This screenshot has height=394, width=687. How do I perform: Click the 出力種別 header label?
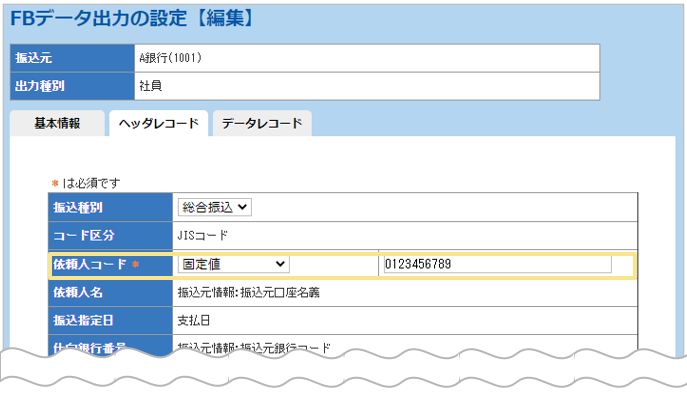[40, 86]
